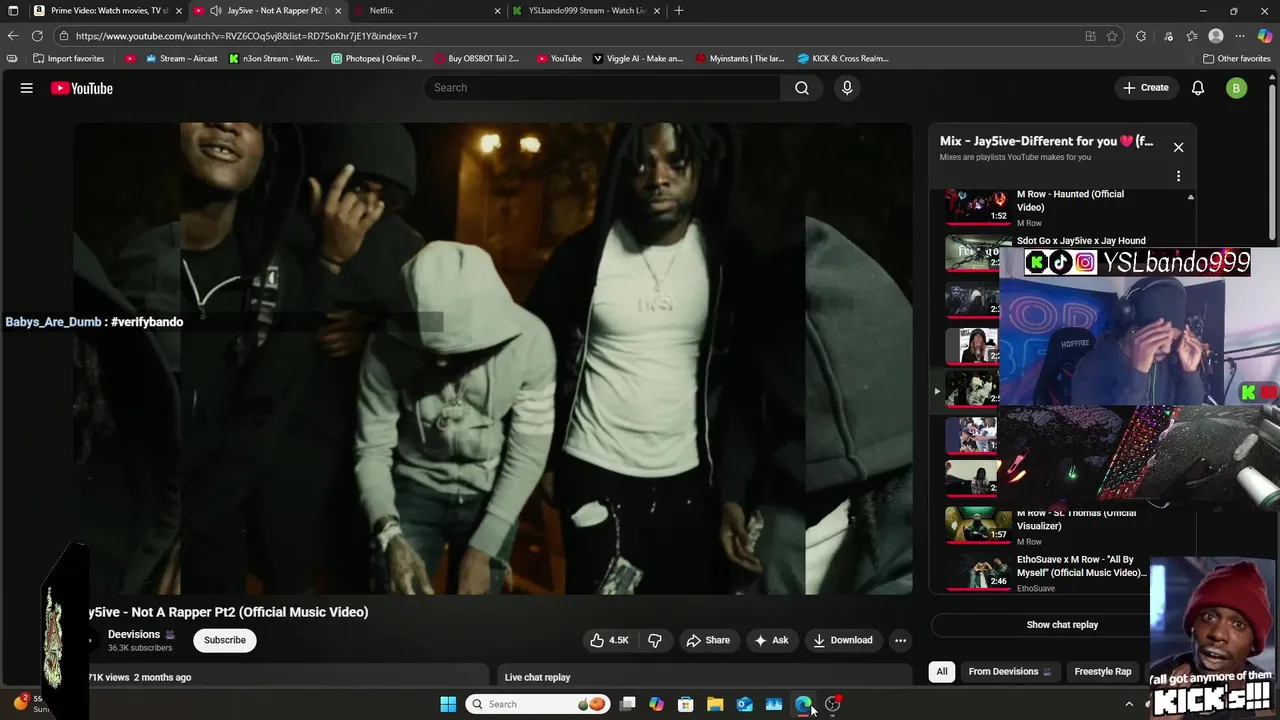The image size is (1280, 720).
Task: Like the video showing 4.5K likes
Action: click(x=609, y=640)
